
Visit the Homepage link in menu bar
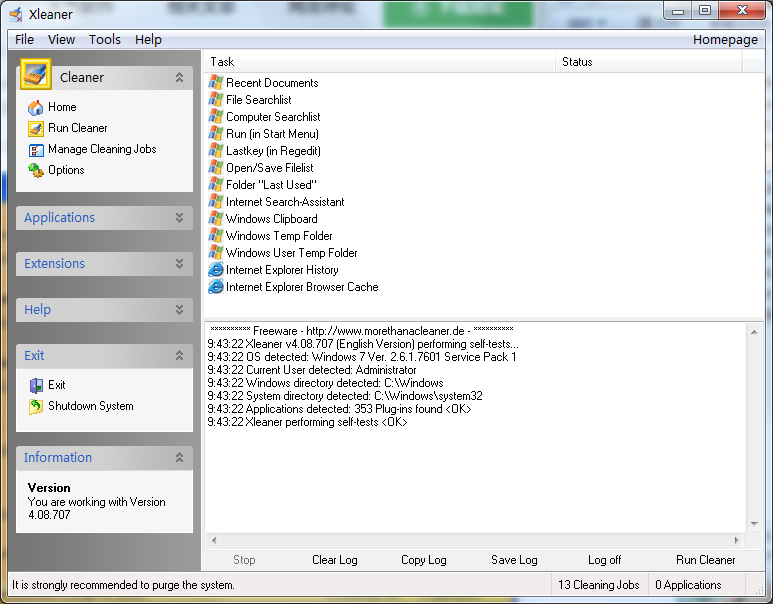coord(725,39)
